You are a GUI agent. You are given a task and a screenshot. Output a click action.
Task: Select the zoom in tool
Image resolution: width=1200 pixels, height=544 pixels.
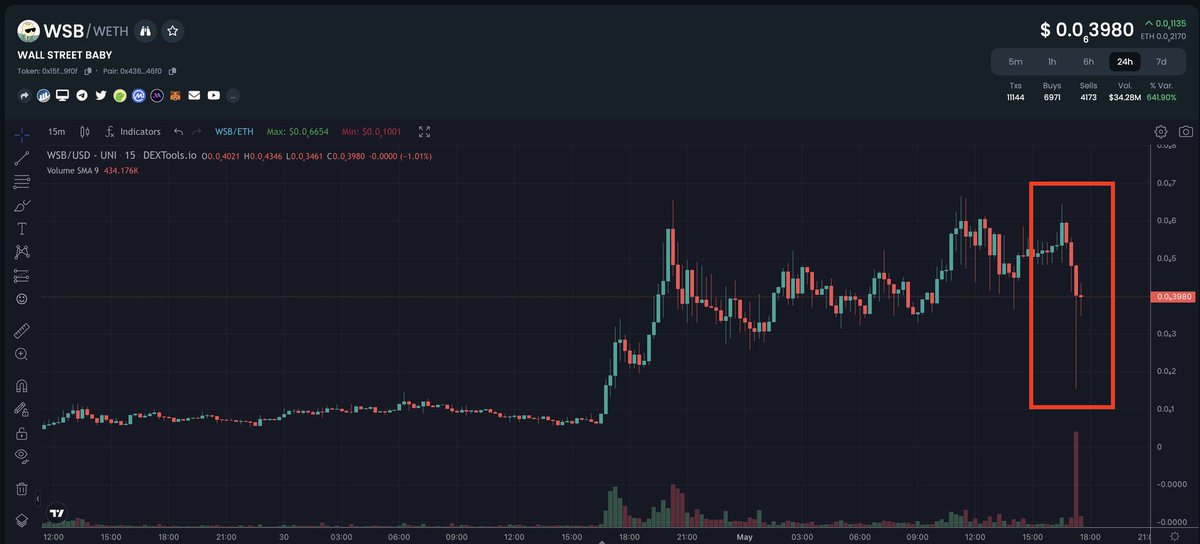coord(21,354)
